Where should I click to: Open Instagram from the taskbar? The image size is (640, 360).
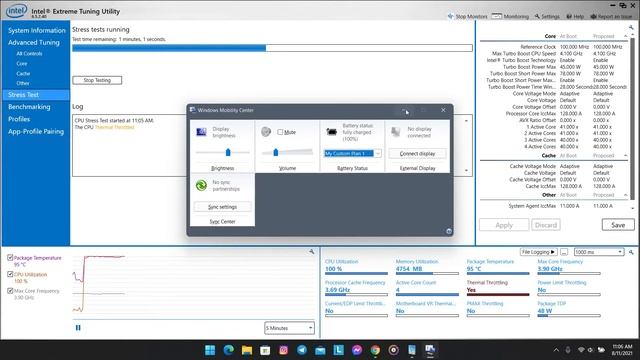click(283, 350)
